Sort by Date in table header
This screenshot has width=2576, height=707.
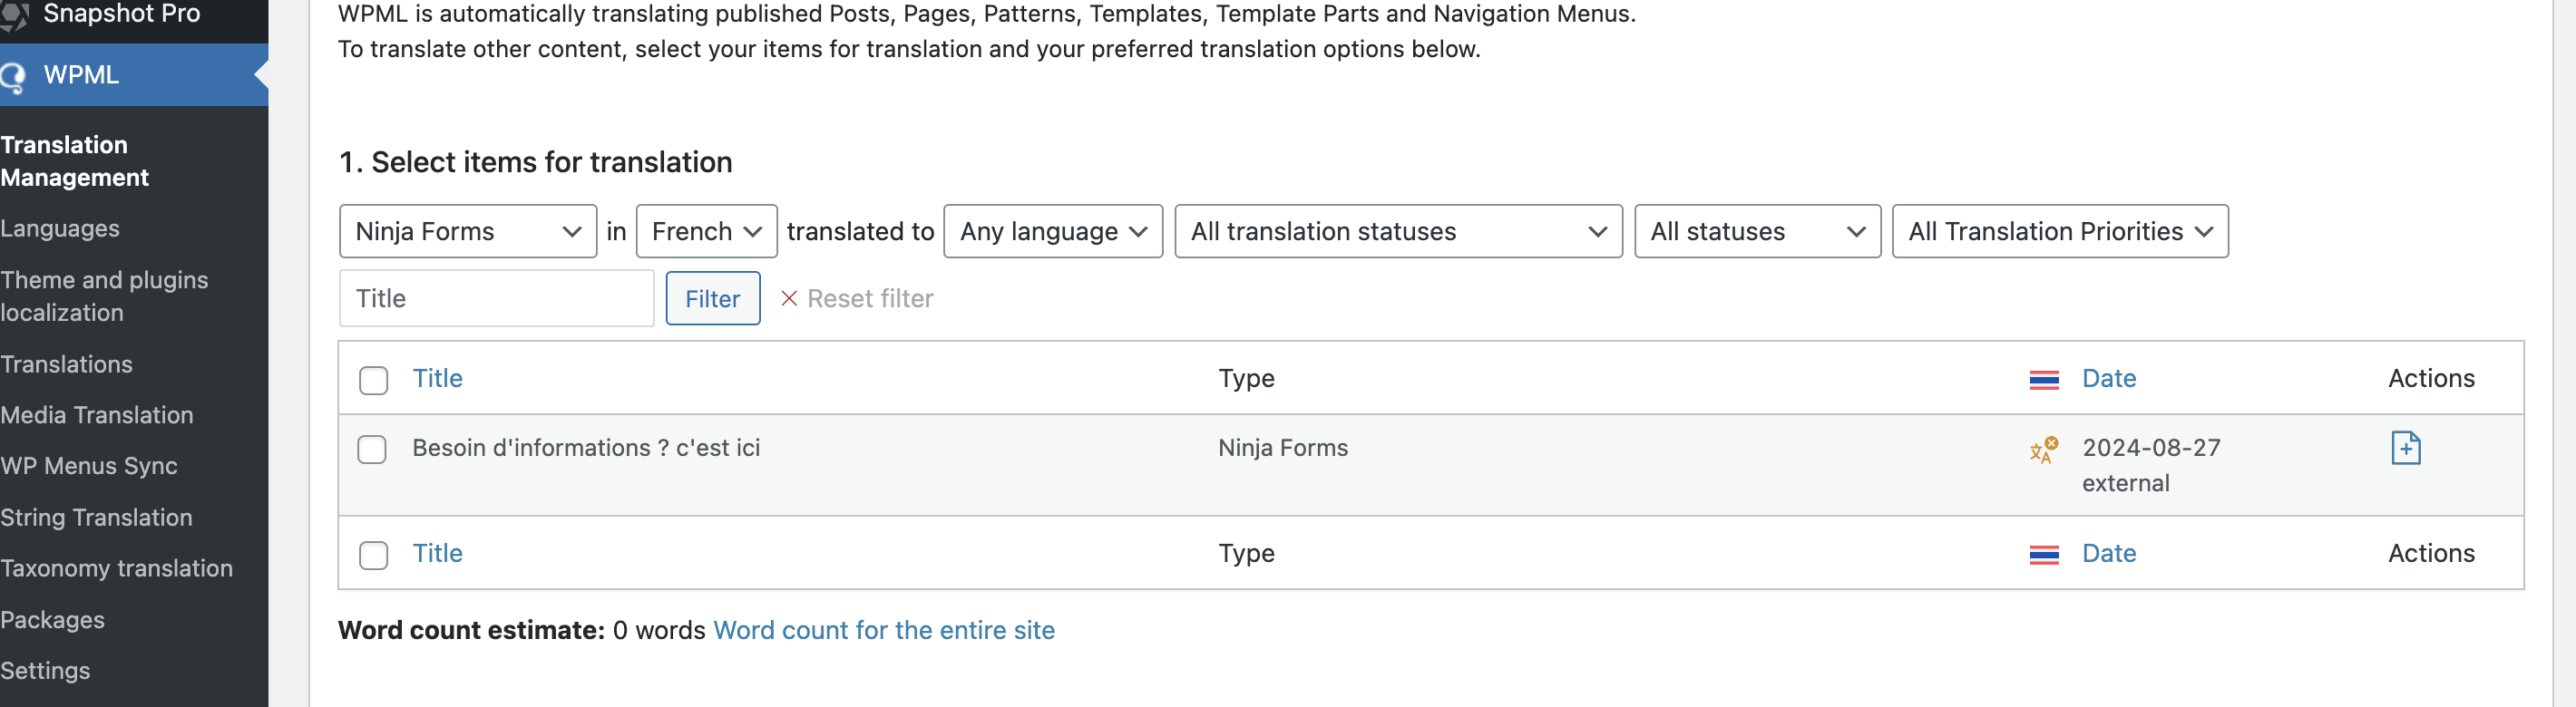2109,378
